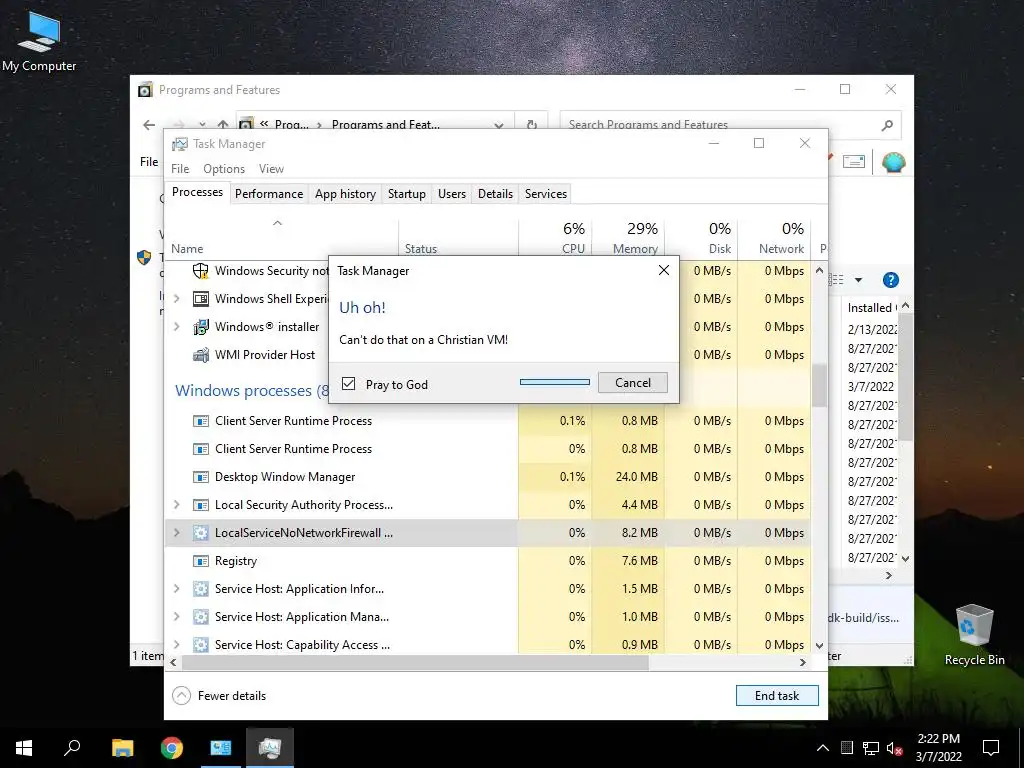The width and height of the screenshot is (1024, 768).
Task: Toggle the Pray to God checkbox
Action: 349,383
